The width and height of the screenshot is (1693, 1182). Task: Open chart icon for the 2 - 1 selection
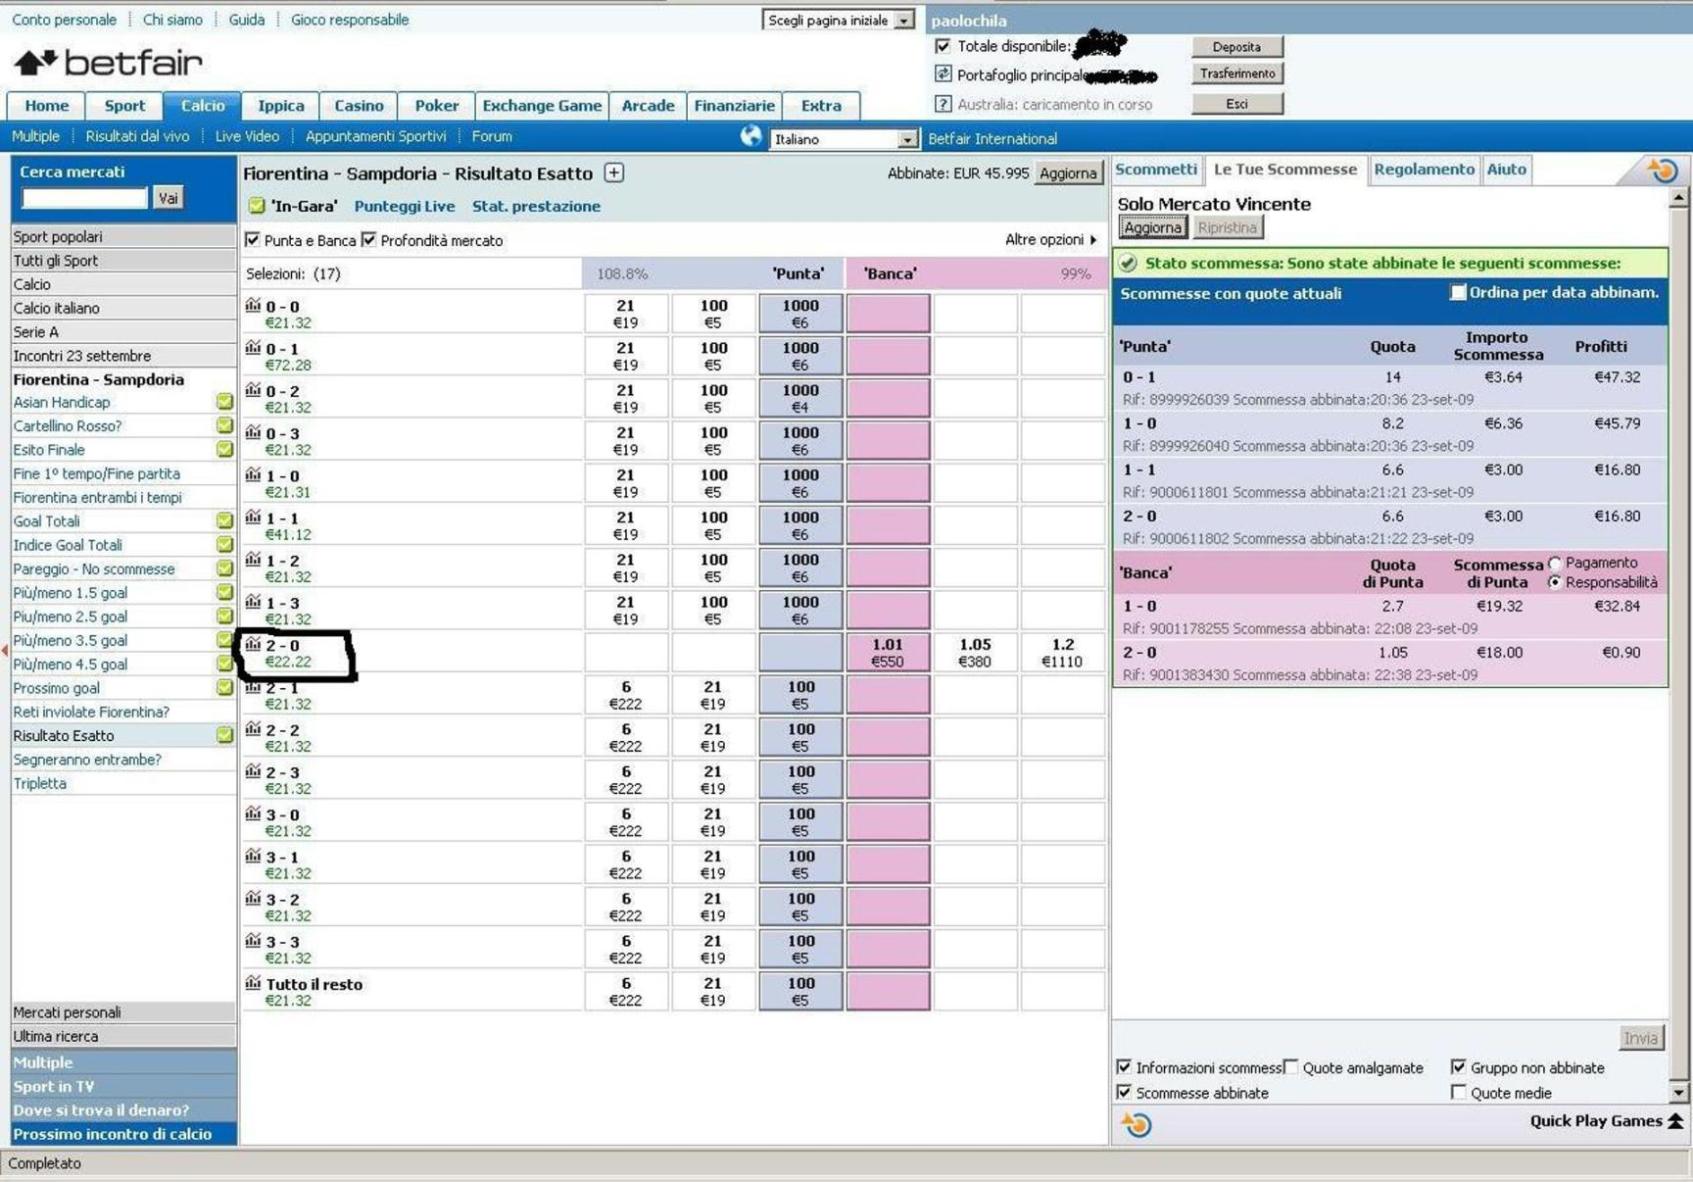pyautogui.click(x=253, y=687)
